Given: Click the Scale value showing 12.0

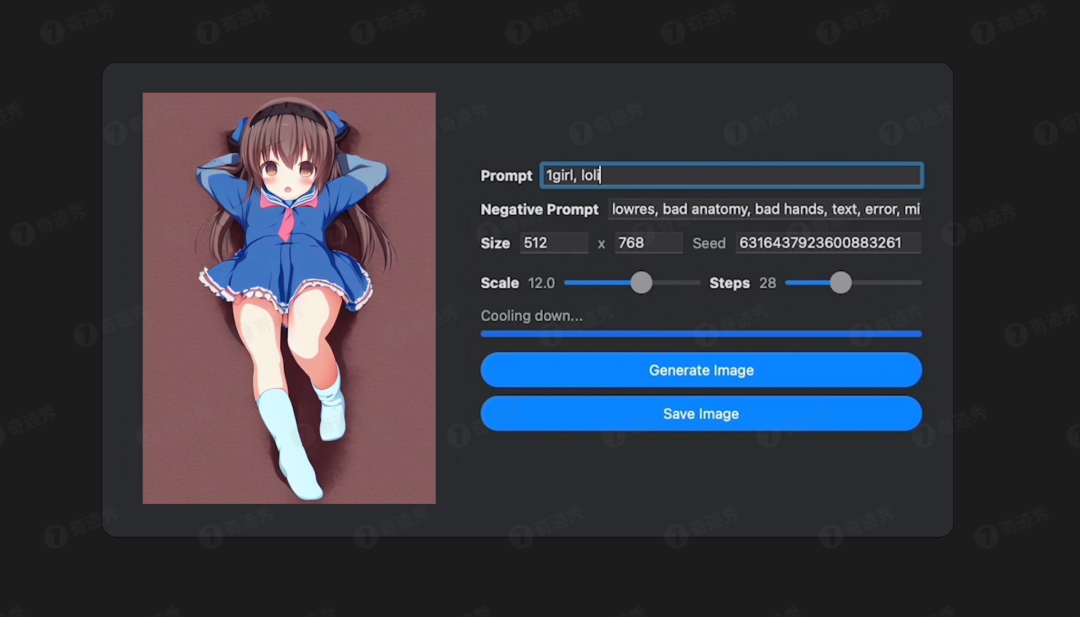Looking at the screenshot, I should point(542,283).
